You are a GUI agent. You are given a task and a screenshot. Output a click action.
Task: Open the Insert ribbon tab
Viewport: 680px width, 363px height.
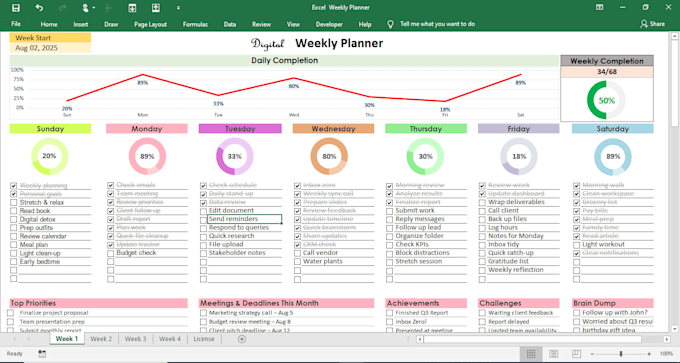pyautogui.click(x=81, y=24)
